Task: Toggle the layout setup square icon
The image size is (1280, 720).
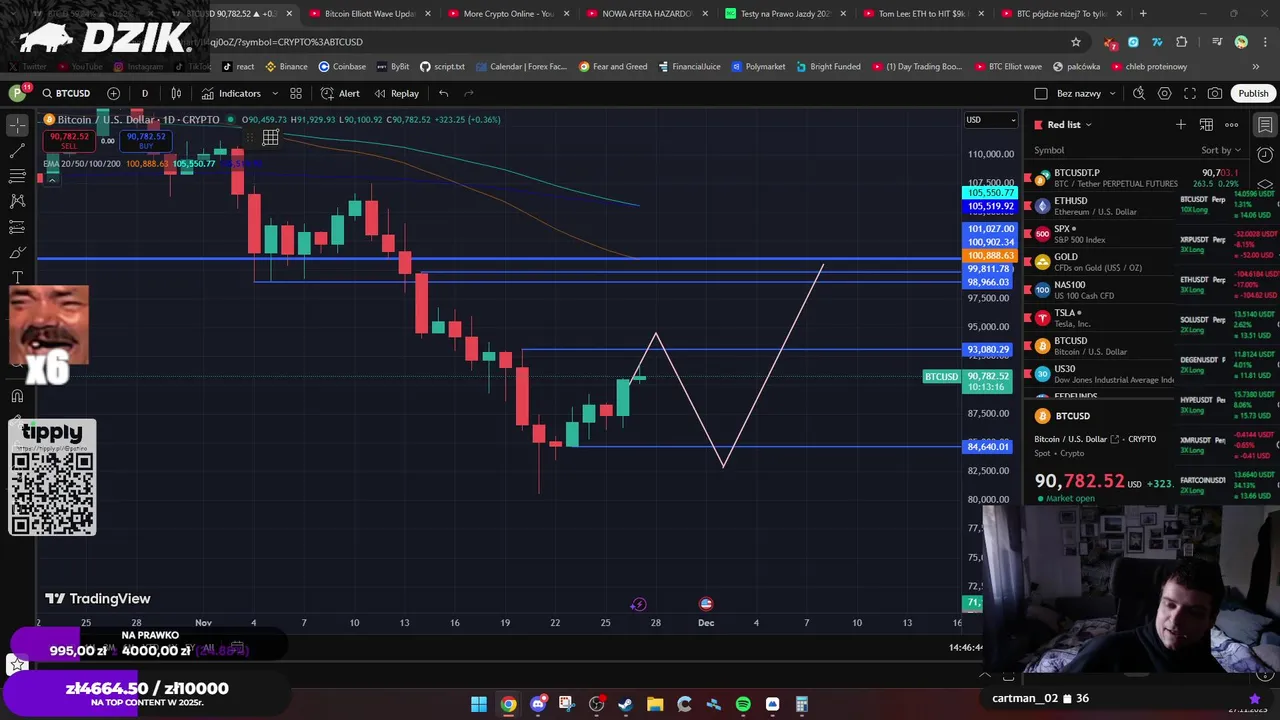Action: 1040,93
